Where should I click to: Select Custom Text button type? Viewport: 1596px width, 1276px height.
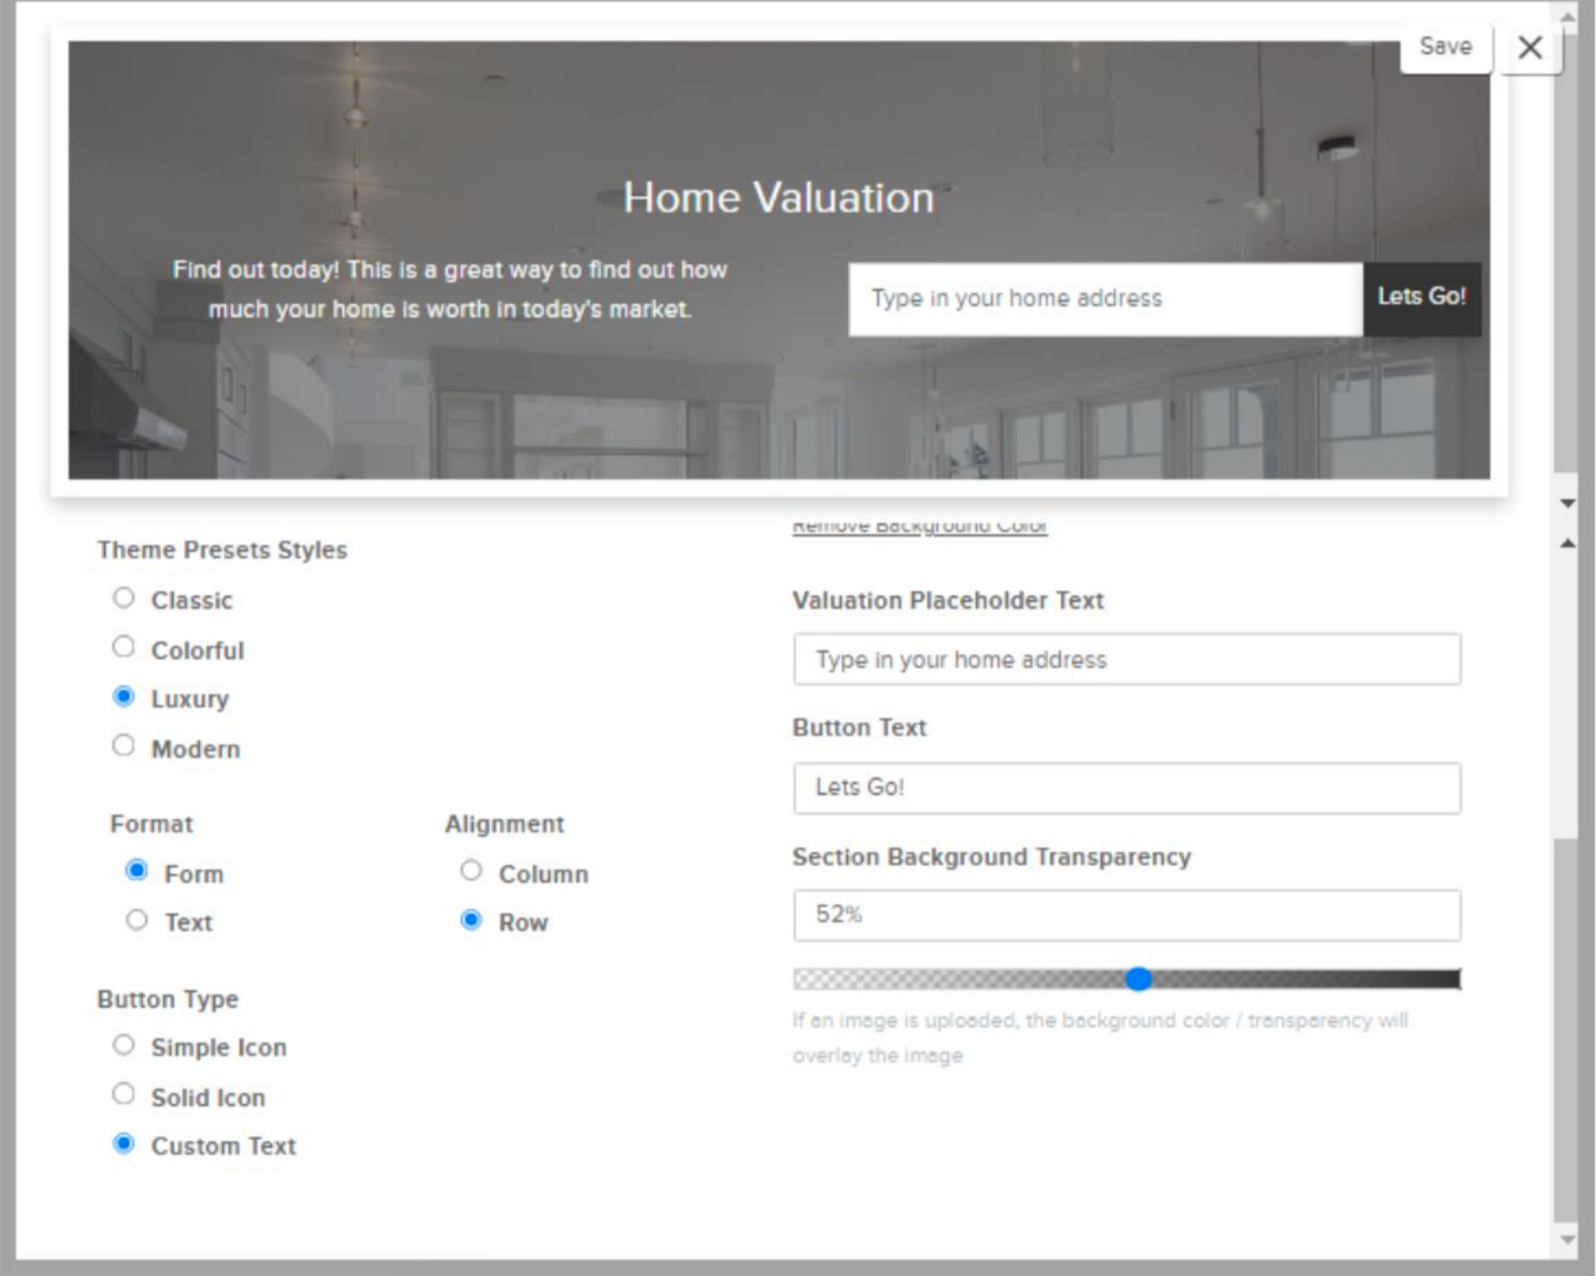tap(123, 1143)
